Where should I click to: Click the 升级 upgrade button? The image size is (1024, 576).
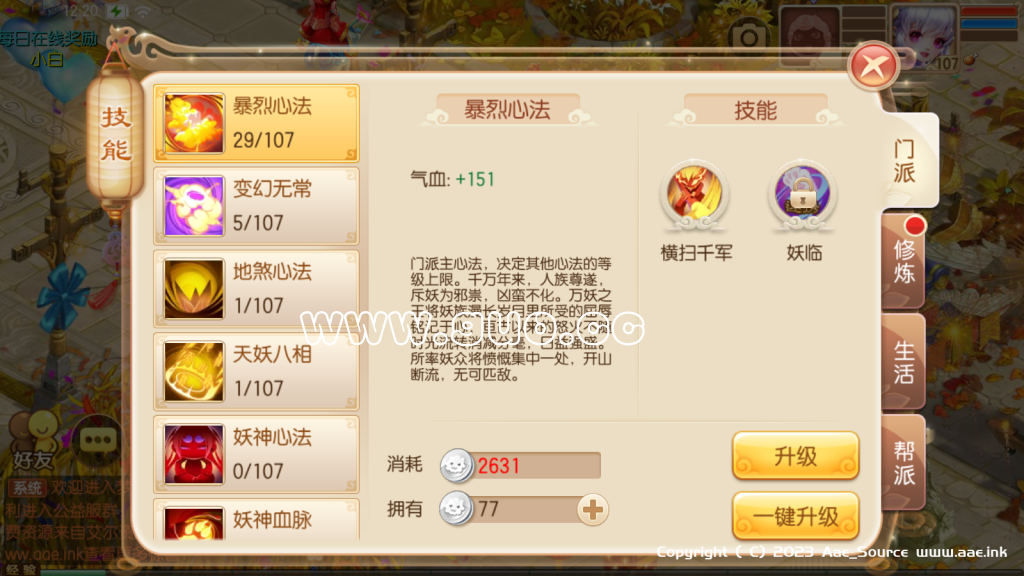point(795,456)
